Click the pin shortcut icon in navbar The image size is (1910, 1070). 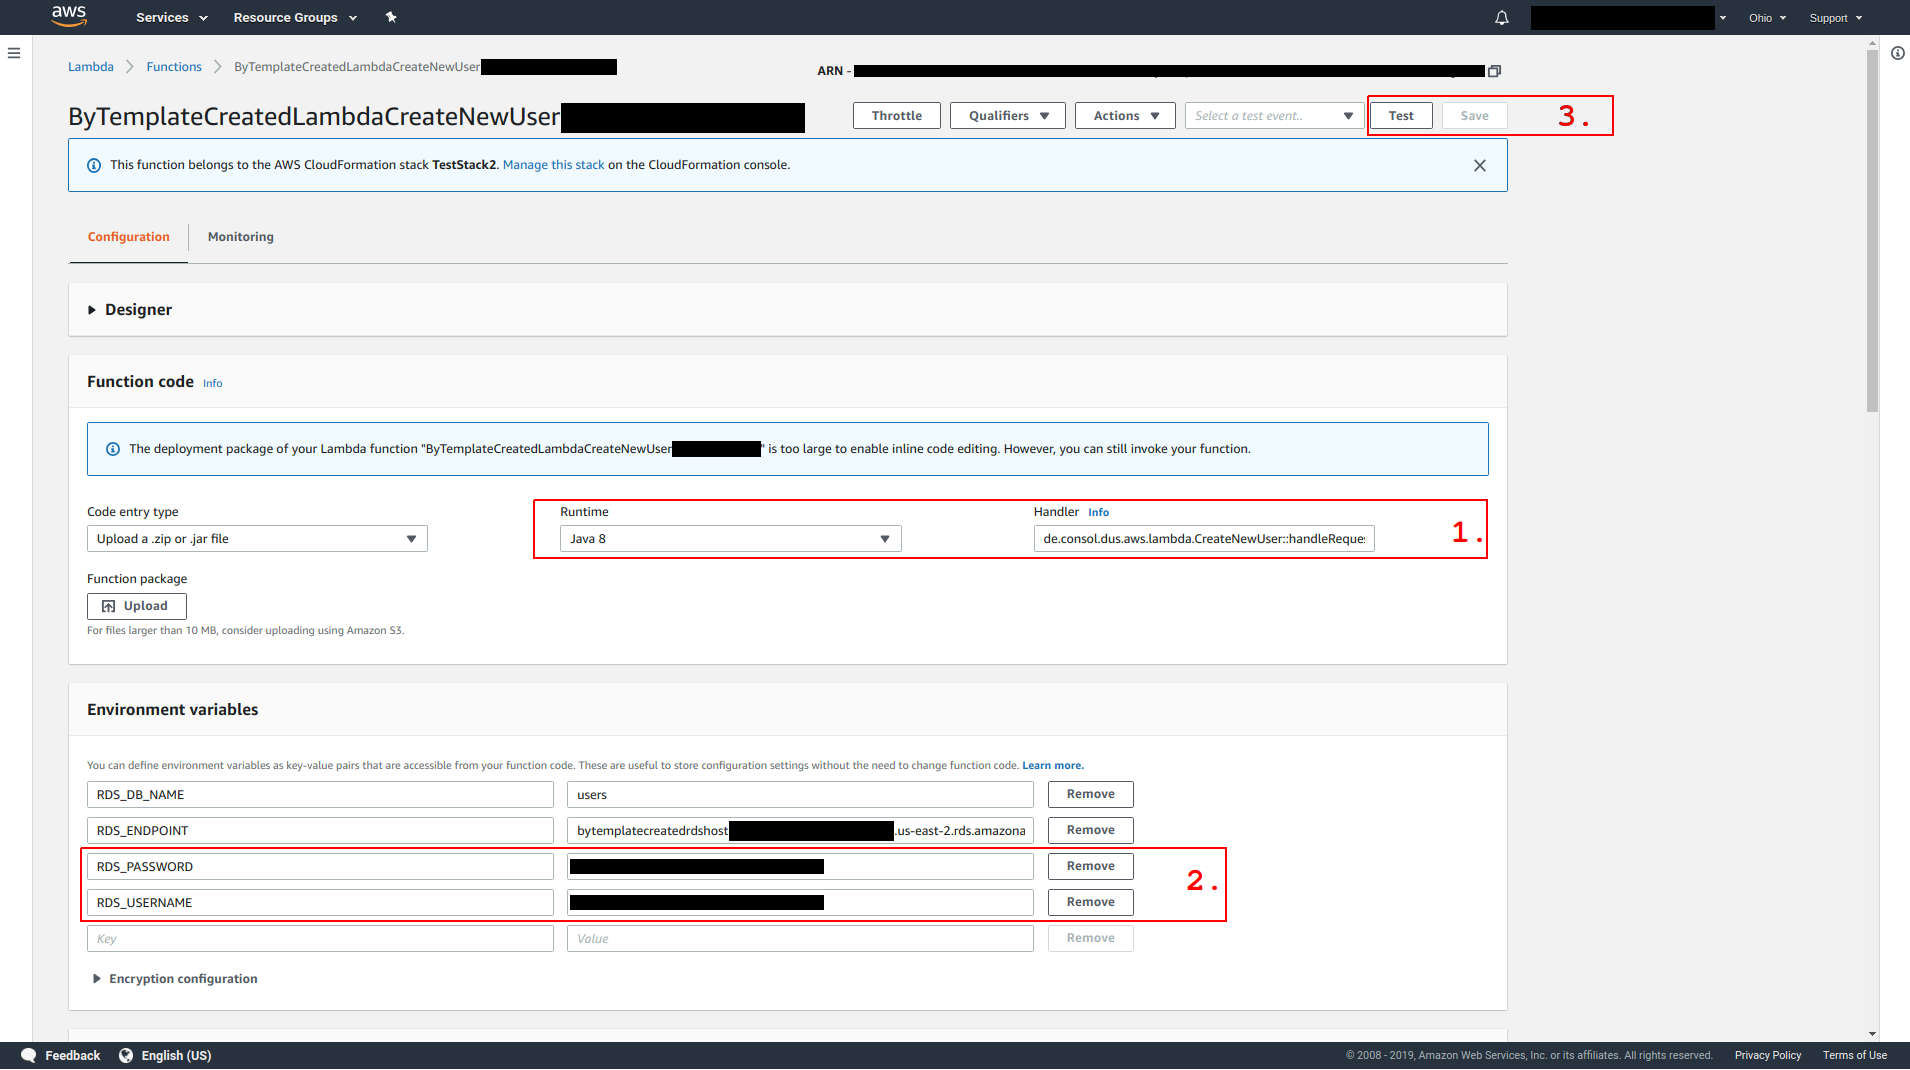click(391, 17)
